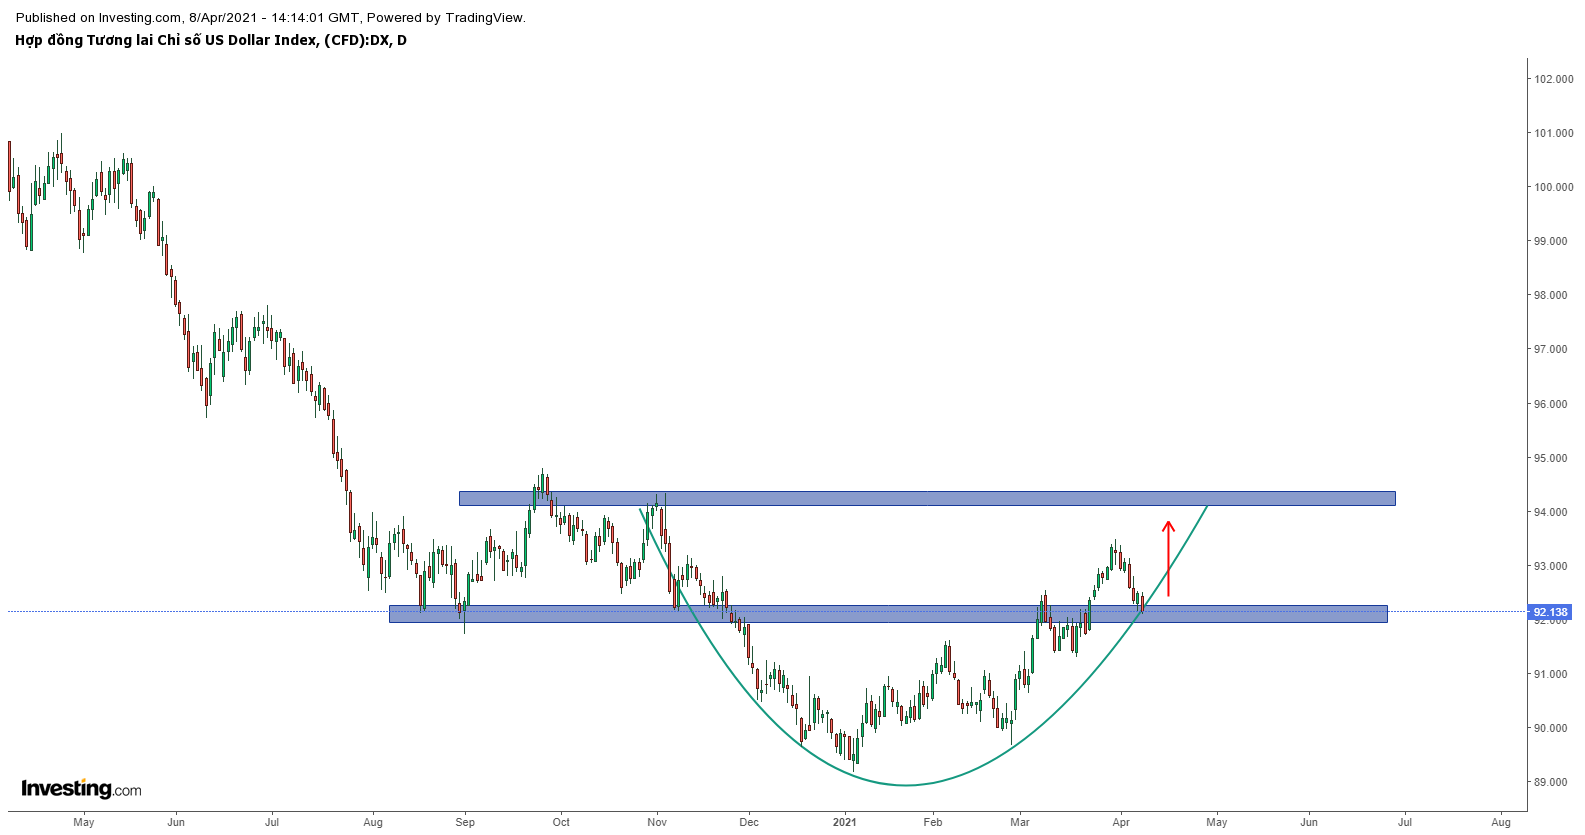Image resolution: width=1585 pixels, height=835 pixels.
Task: Click the 91.000 price axis label
Action: [x=1553, y=674]
